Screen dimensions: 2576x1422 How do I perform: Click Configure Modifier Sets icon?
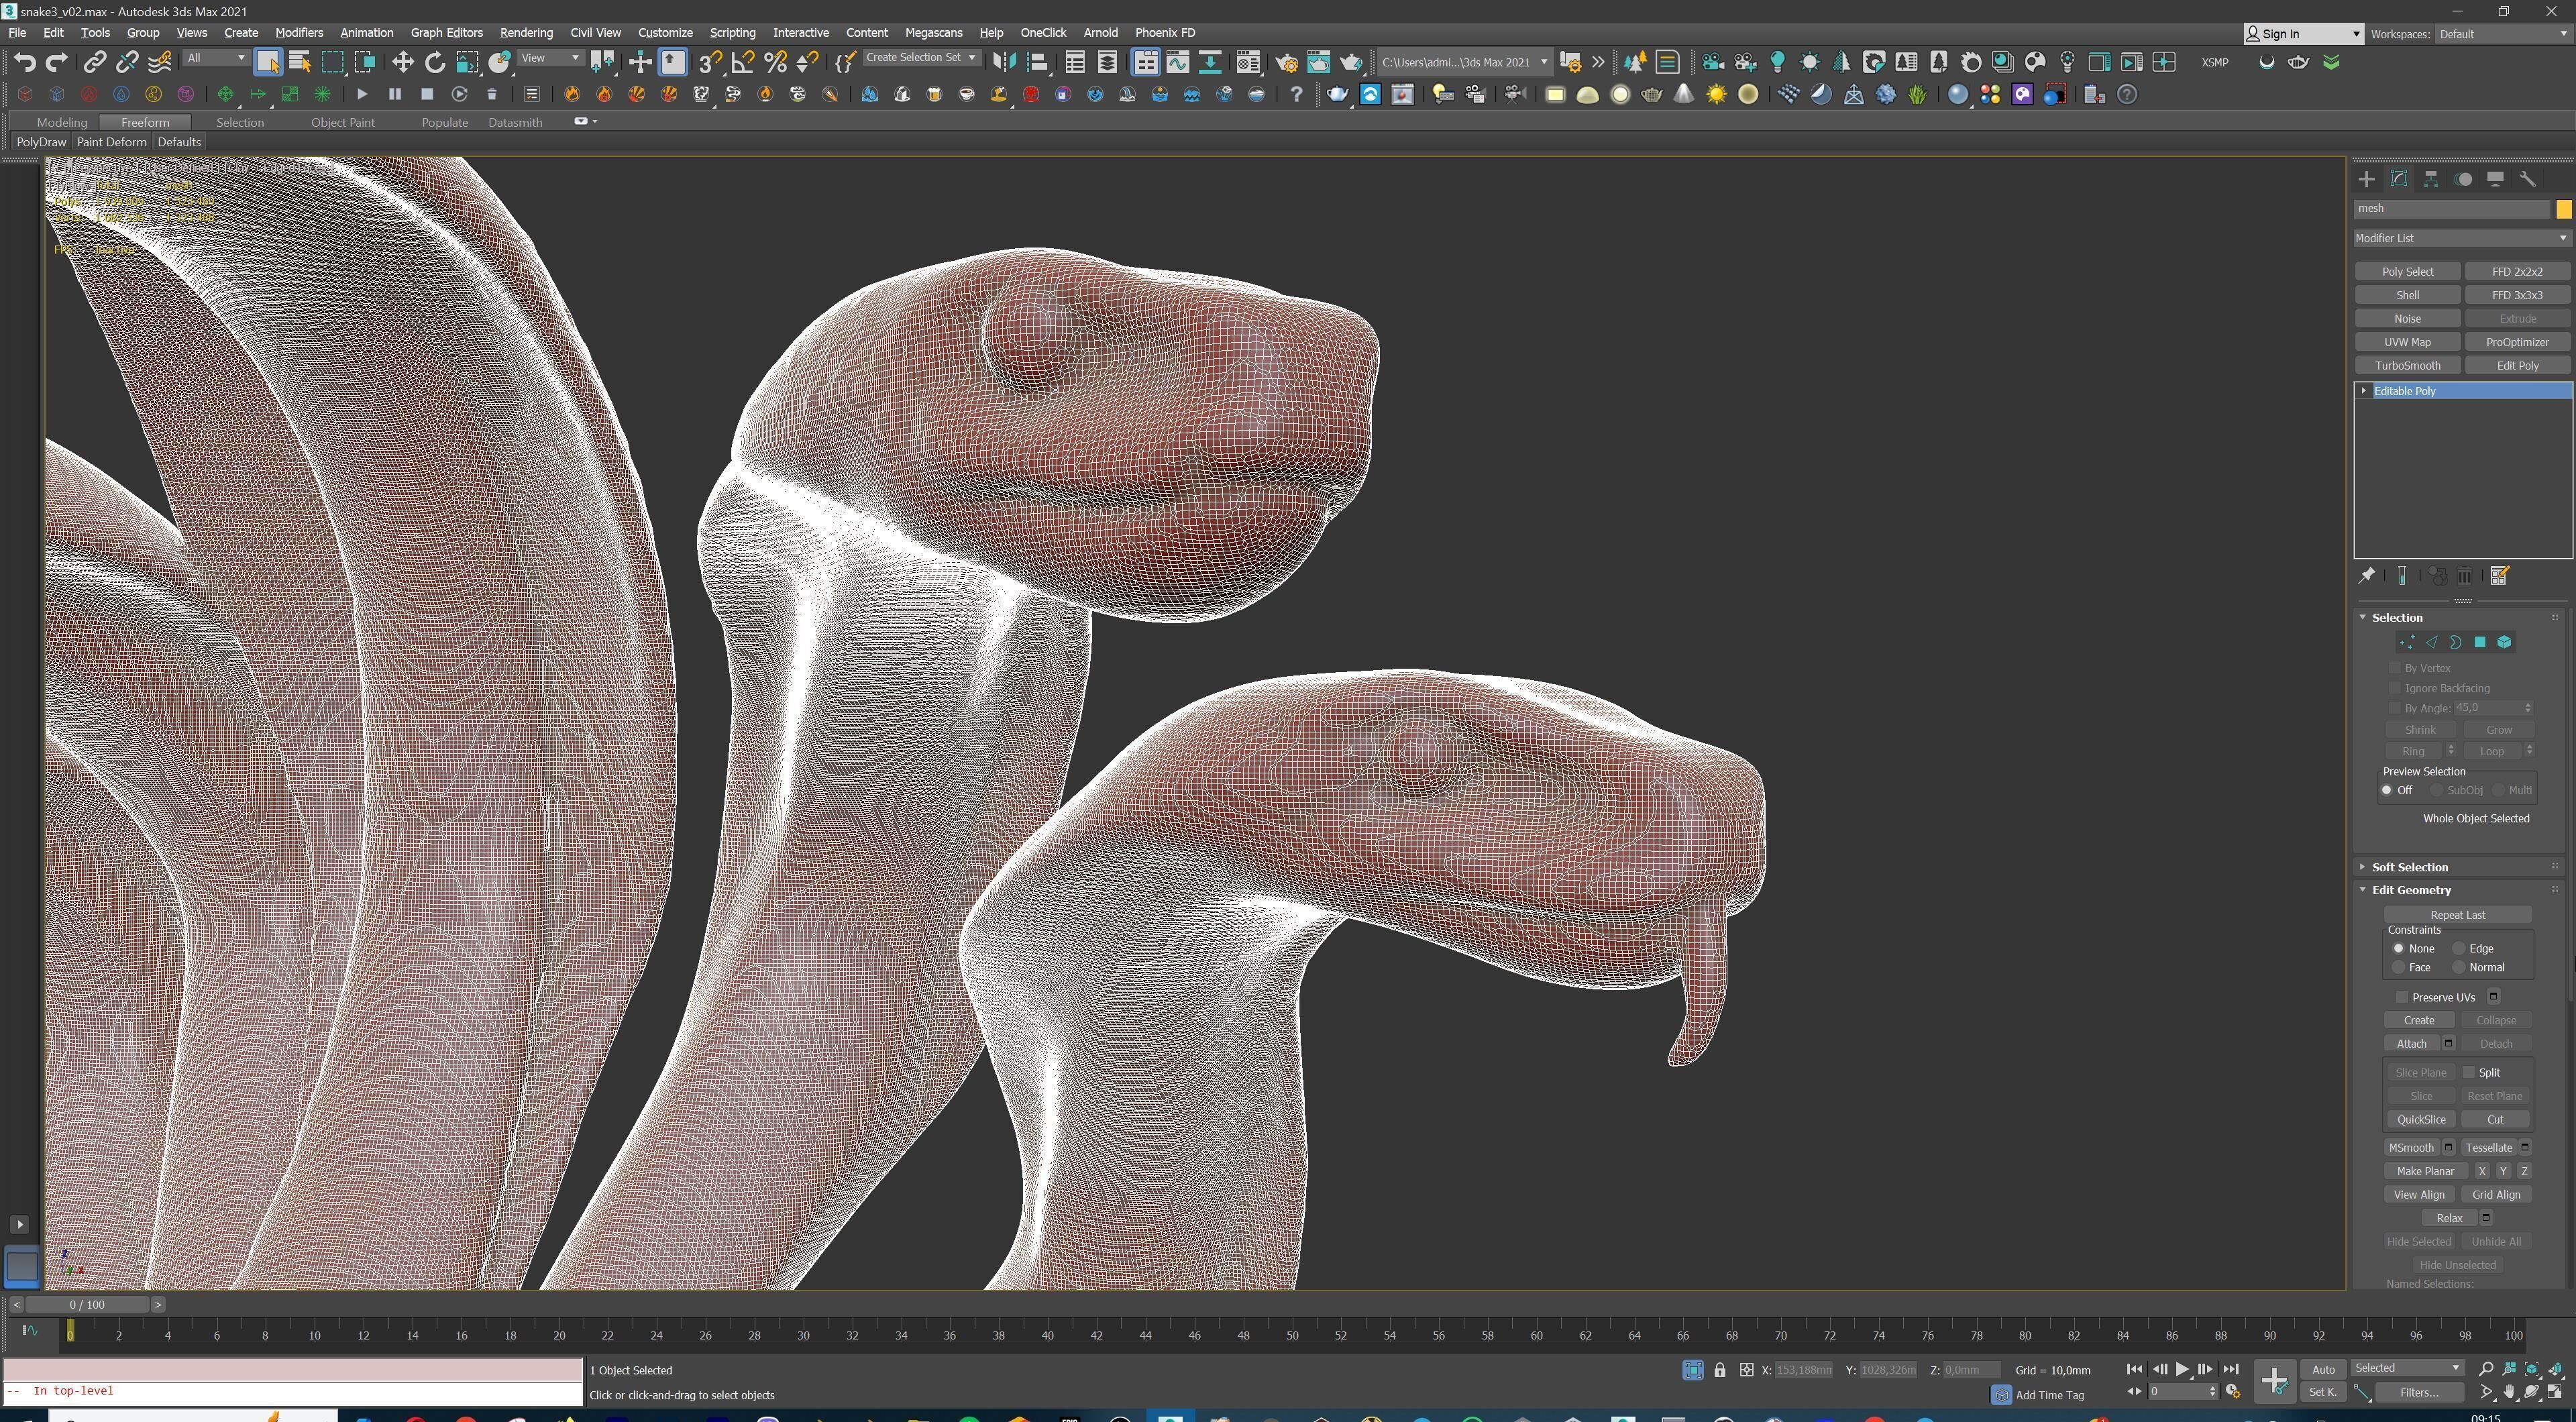2499,575
